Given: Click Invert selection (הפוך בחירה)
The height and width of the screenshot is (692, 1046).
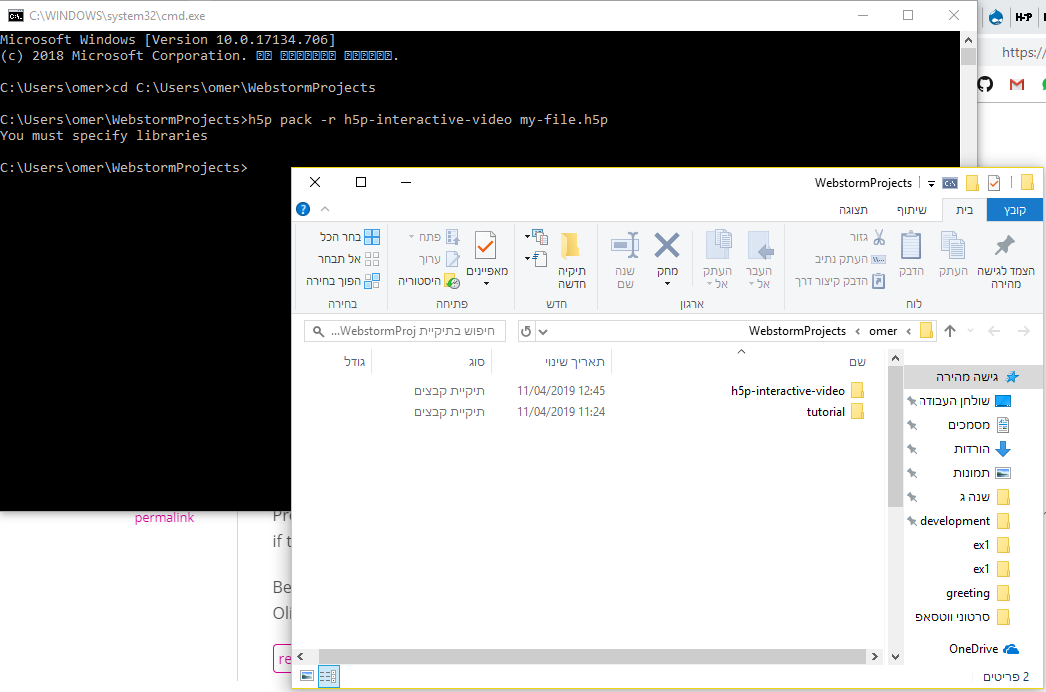Looking at the screenshot, I should pyautogui.click(x=343, y=281).
